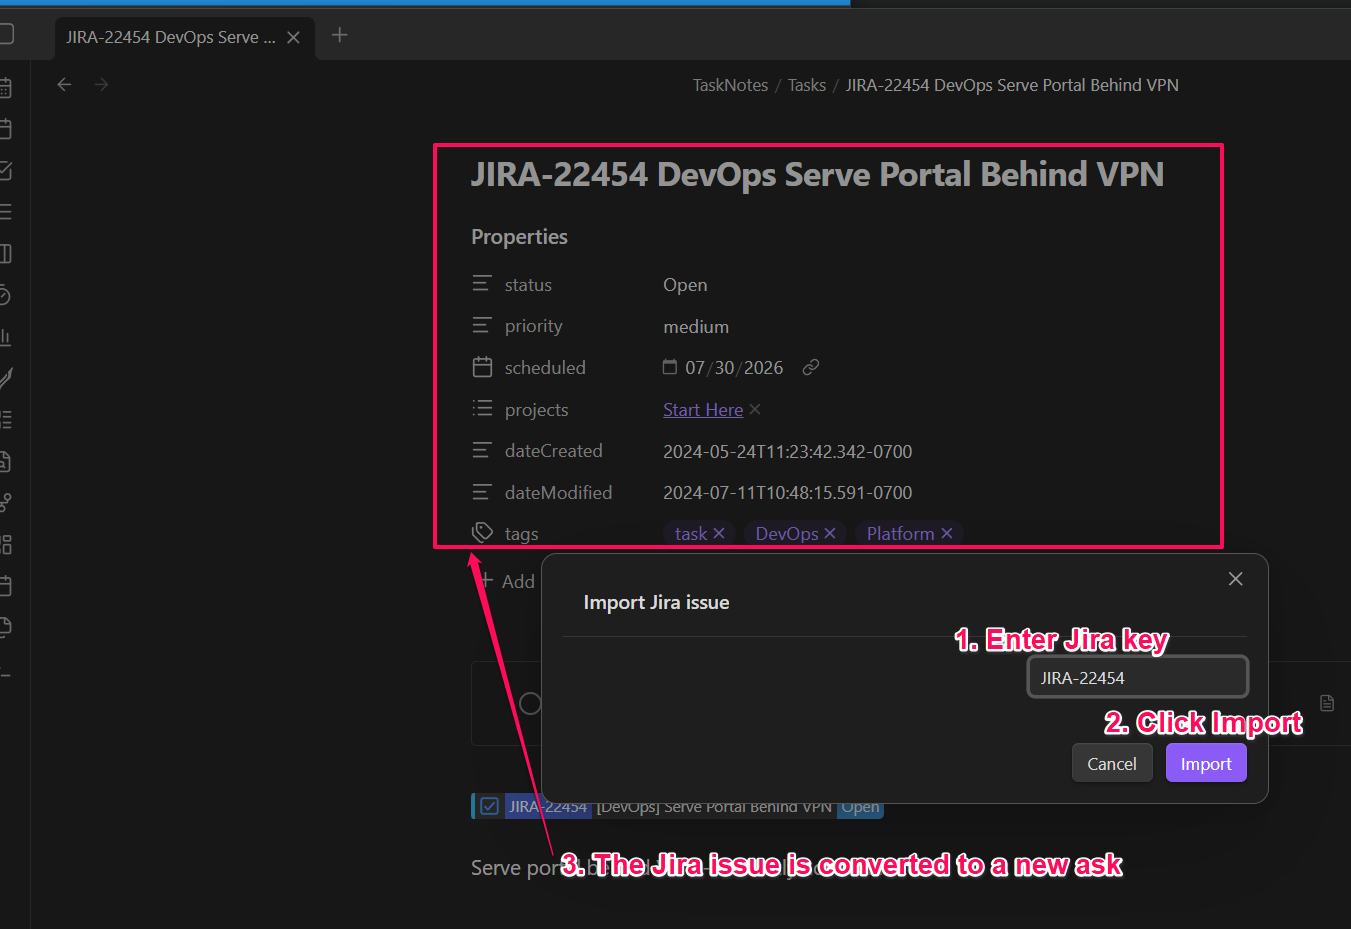Close the JIRA-22454 DevOps Serve tab
Viewport: 1351px width, 929px height.
[293, 37]
